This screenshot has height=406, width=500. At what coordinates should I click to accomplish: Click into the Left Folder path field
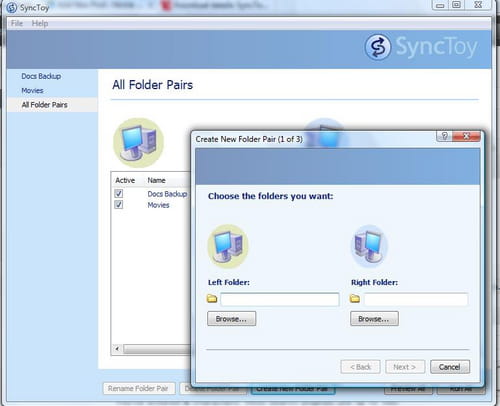tap(280, 299)
